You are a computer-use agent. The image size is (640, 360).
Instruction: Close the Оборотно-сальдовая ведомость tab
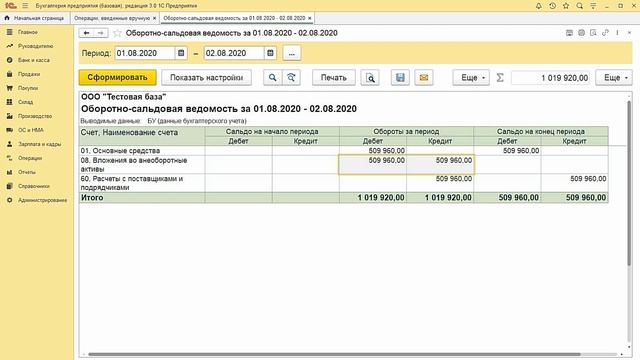(309, 18)
